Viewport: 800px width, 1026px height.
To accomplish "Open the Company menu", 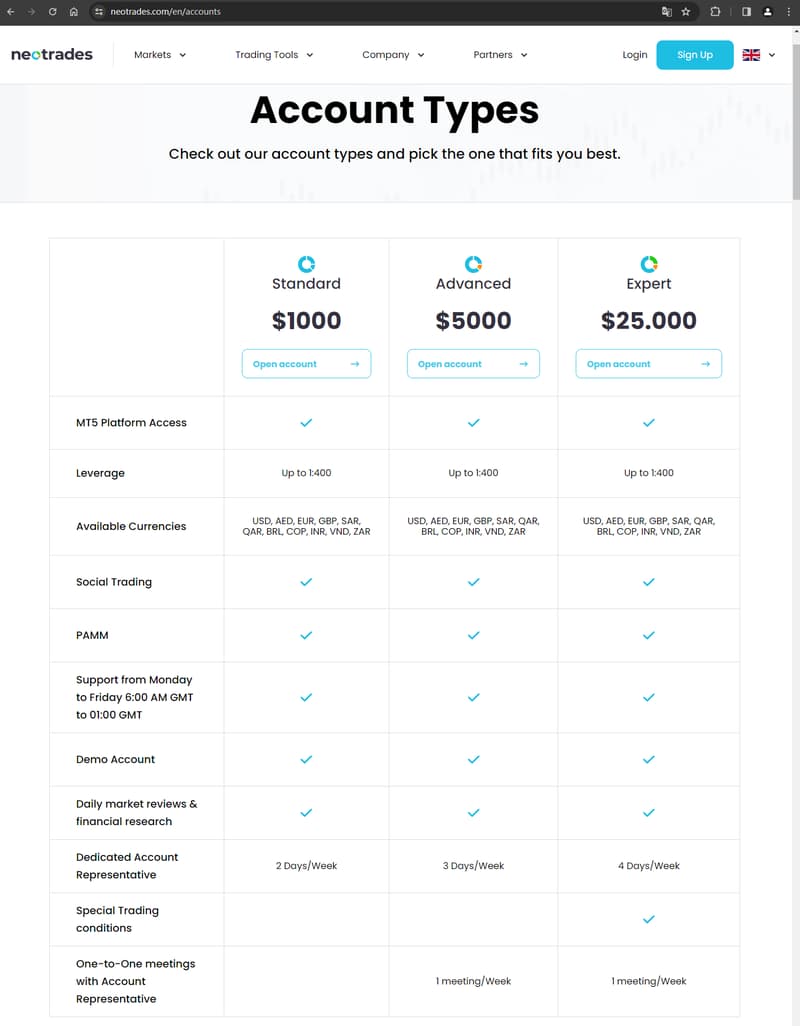I will (x=393, y=55).
